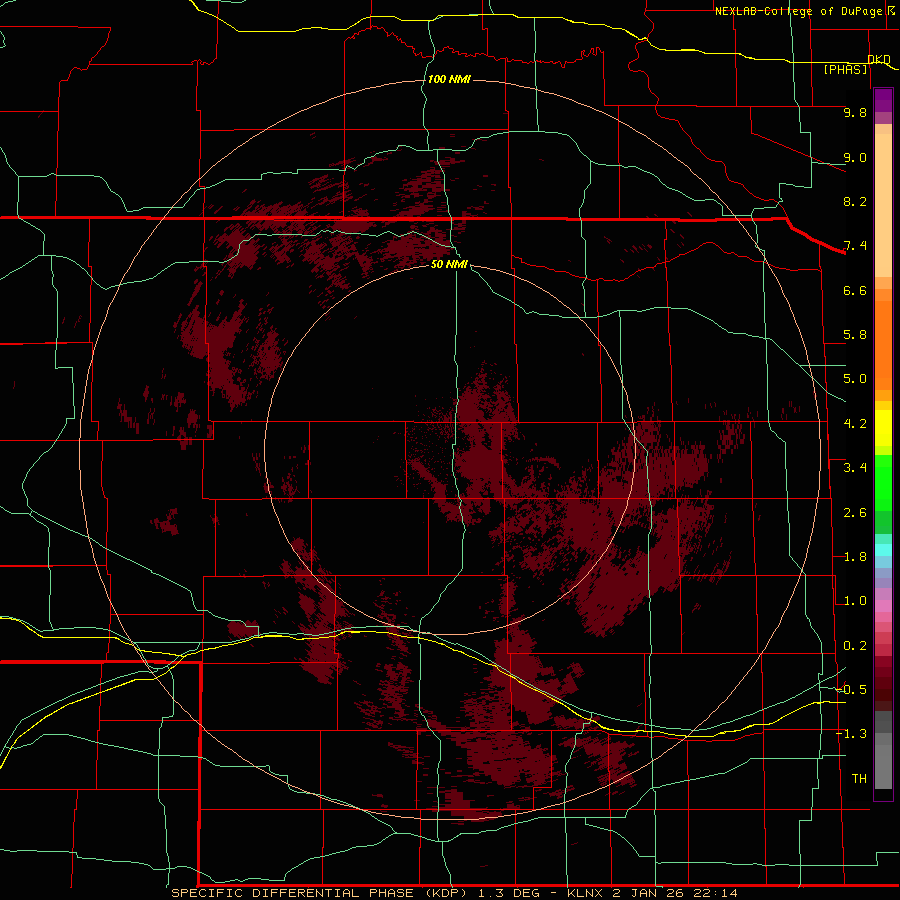
Task: Click the pink color band in the legend
Action: pyautogui.click(x=883, y=606)
